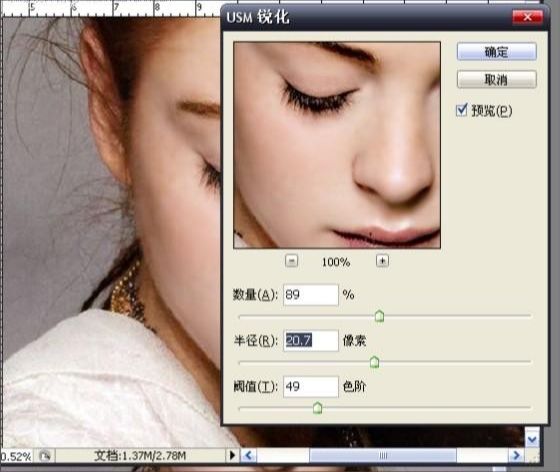This screenshot has height=472, width=560.
Task: Click status bar icon beside zoom percentage
Action: [45, 456]
